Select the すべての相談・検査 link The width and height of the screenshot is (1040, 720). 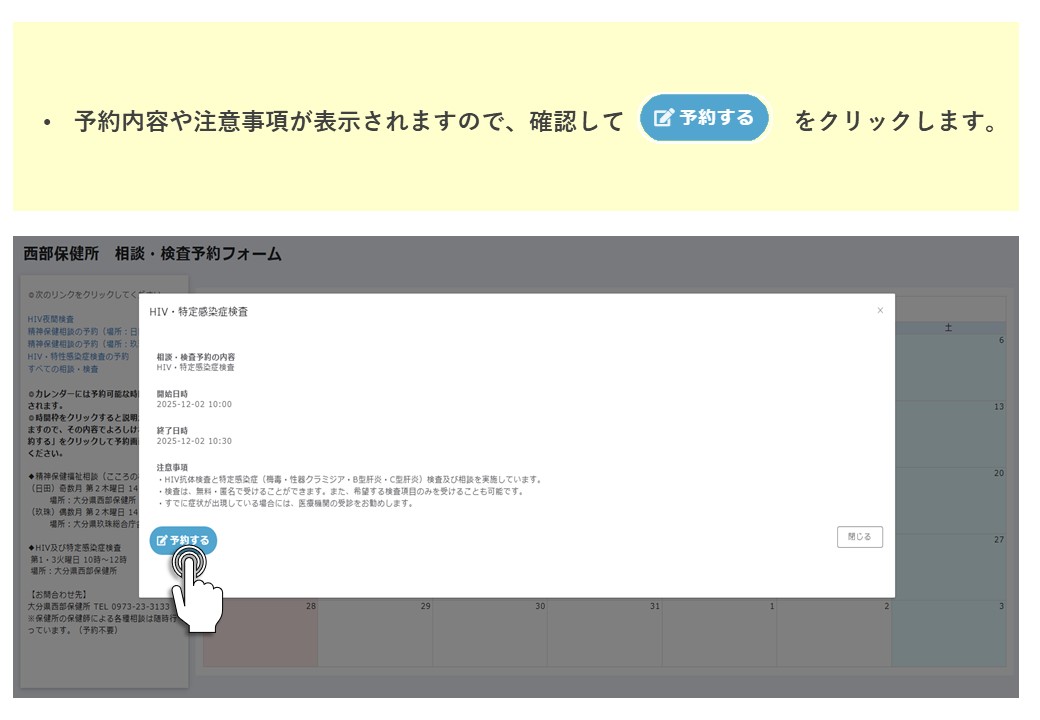tap(63, 369)
